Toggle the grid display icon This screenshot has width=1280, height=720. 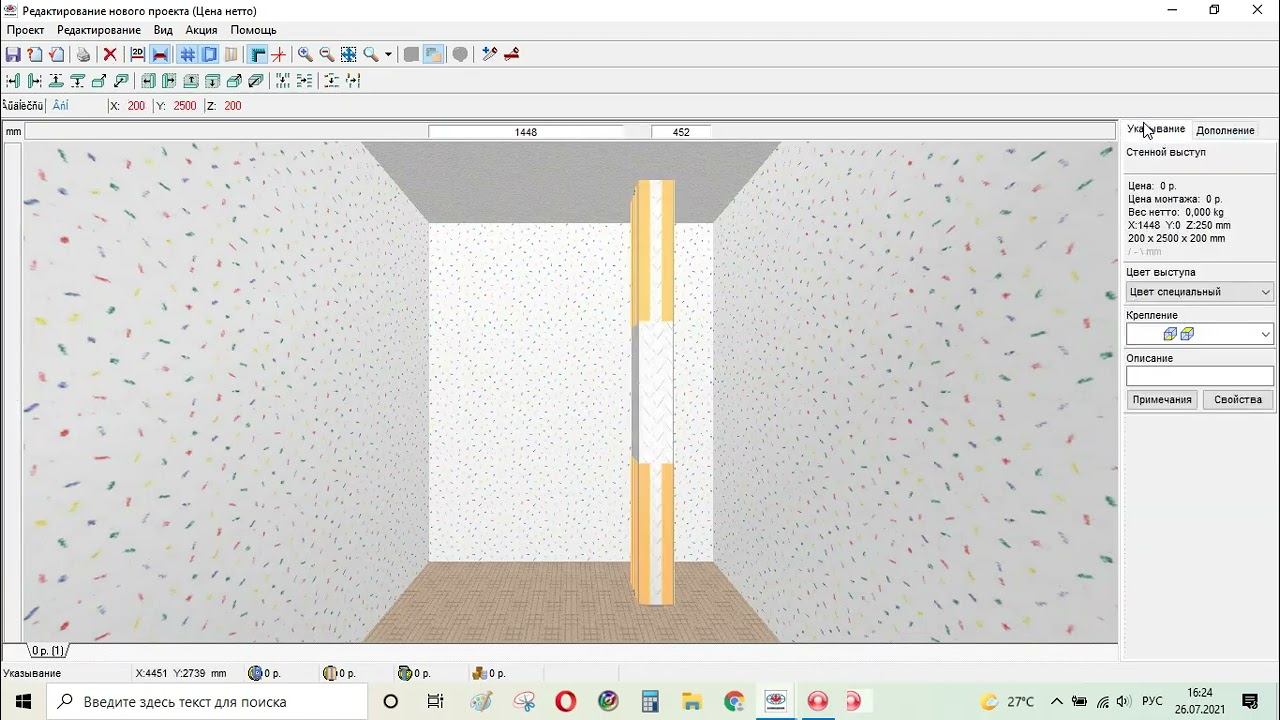point(187,54)
